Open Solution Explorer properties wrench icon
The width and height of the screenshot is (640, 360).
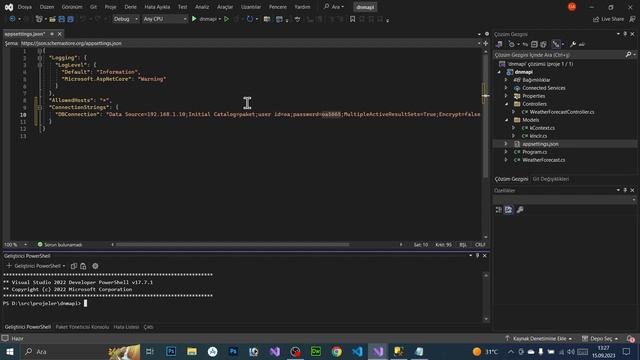click(573, 44)
